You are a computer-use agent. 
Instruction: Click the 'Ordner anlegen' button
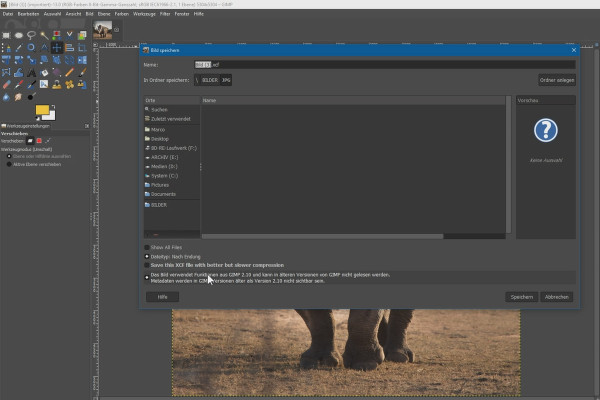tap(557, 80)
